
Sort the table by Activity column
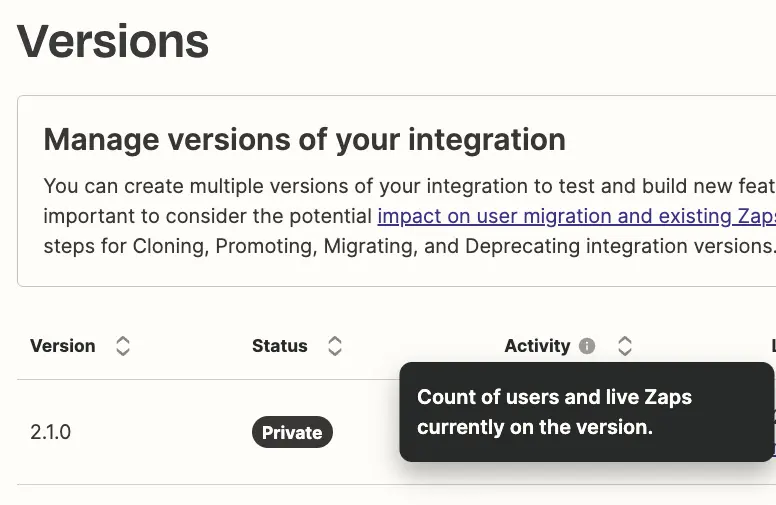[625, 346]
